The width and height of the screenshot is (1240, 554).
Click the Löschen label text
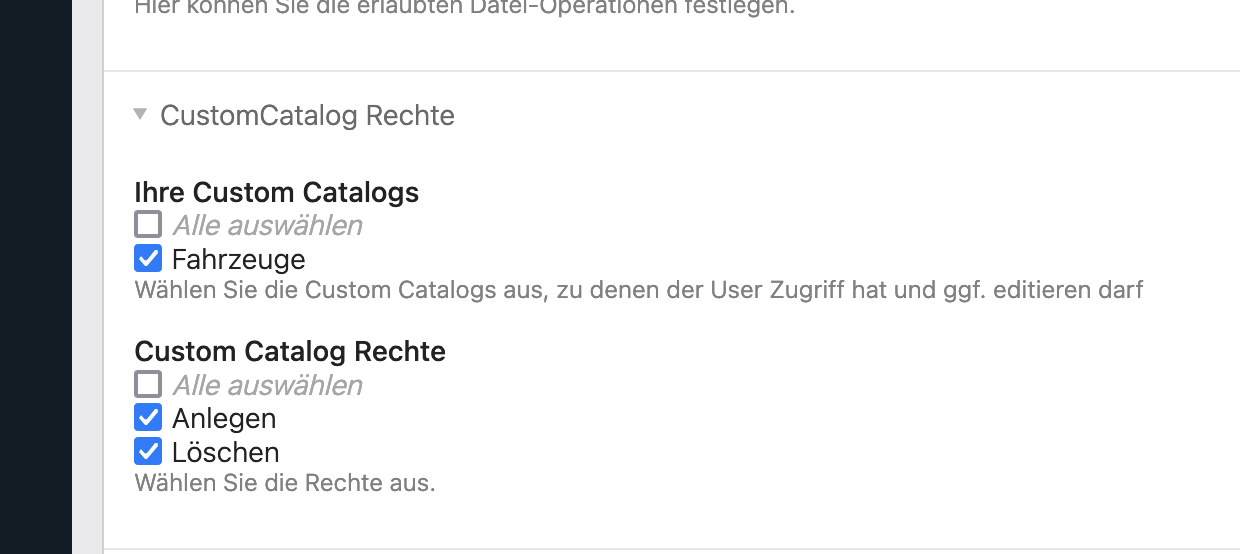(225, 452)
